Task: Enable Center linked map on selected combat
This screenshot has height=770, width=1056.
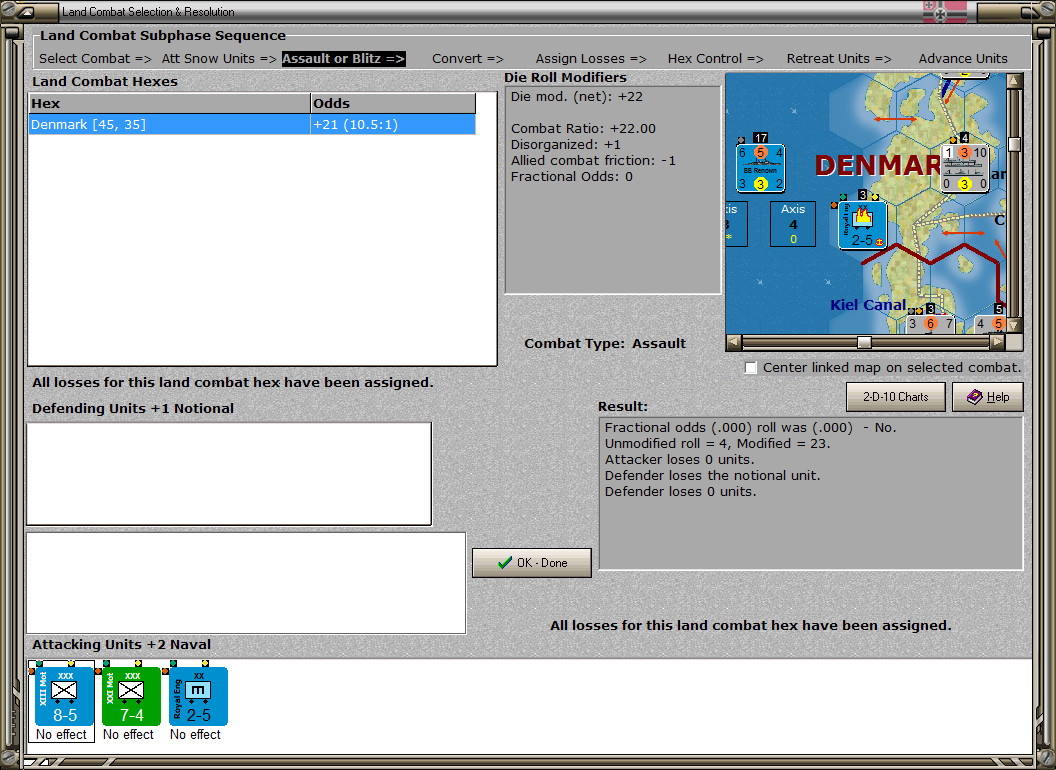Action: tap(751, 368)
